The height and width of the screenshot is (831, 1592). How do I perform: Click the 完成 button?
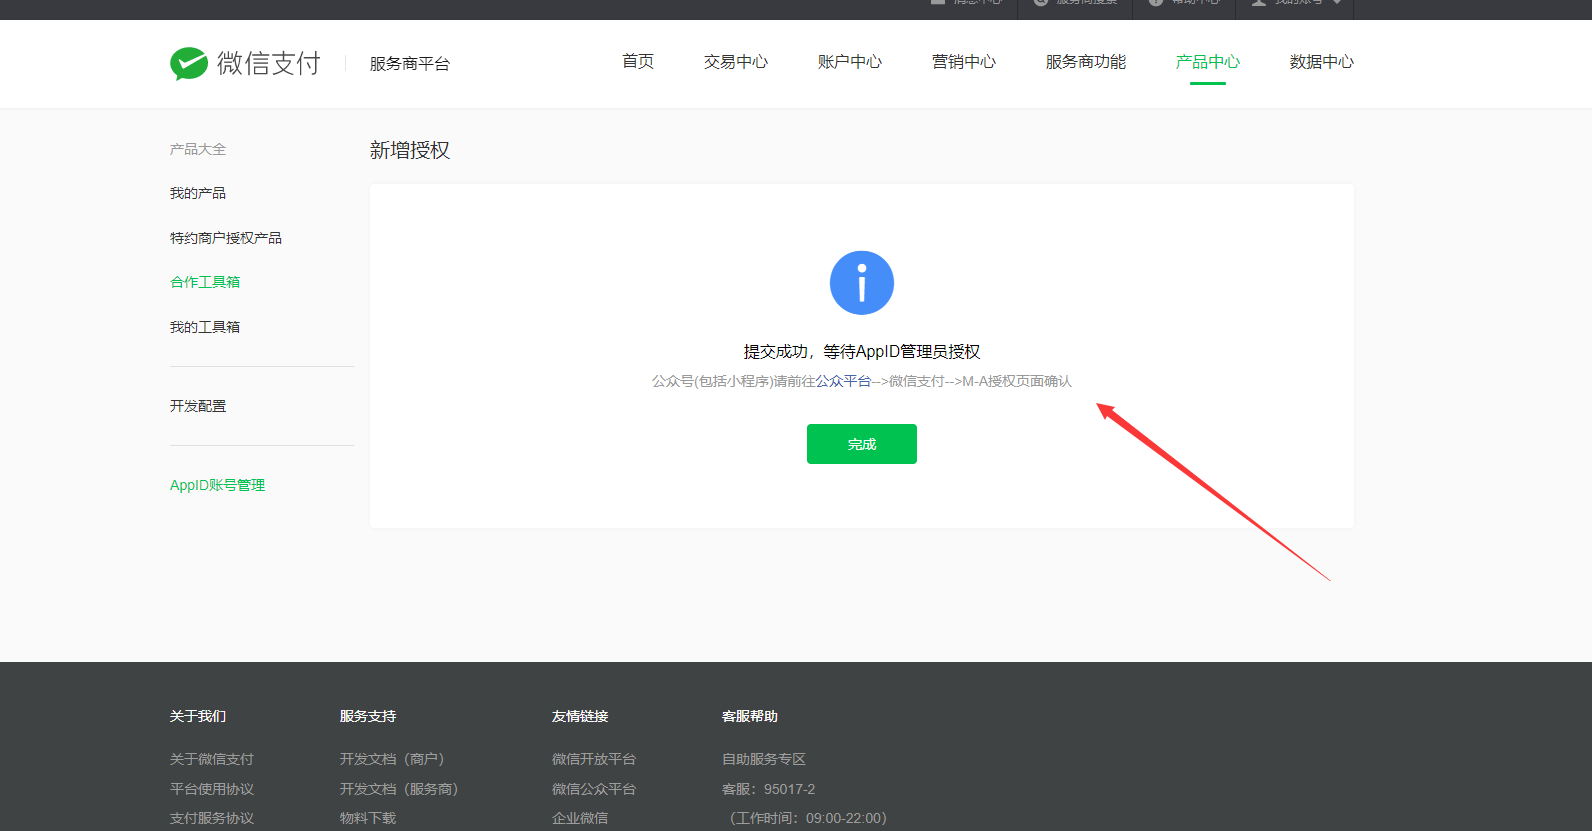coord(861,444)
